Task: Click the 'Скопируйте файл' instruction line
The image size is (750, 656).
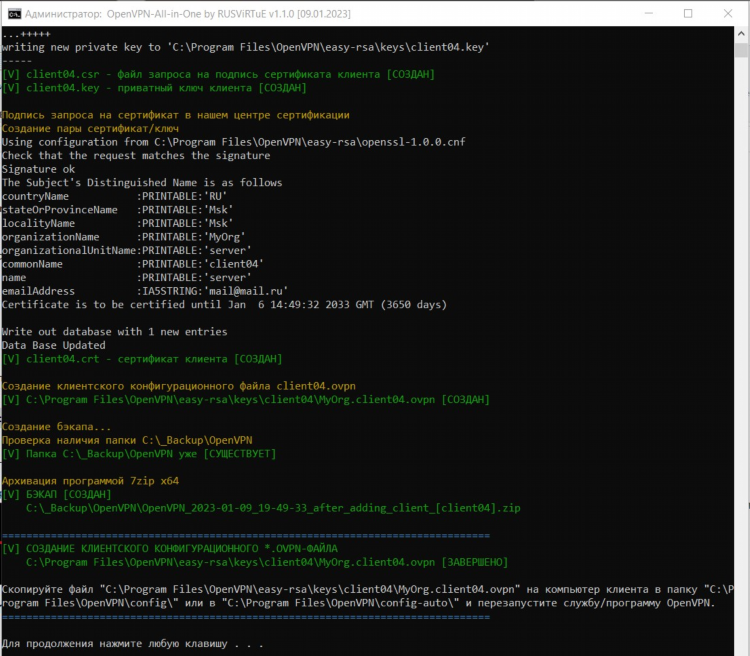Action: point(367,589)
